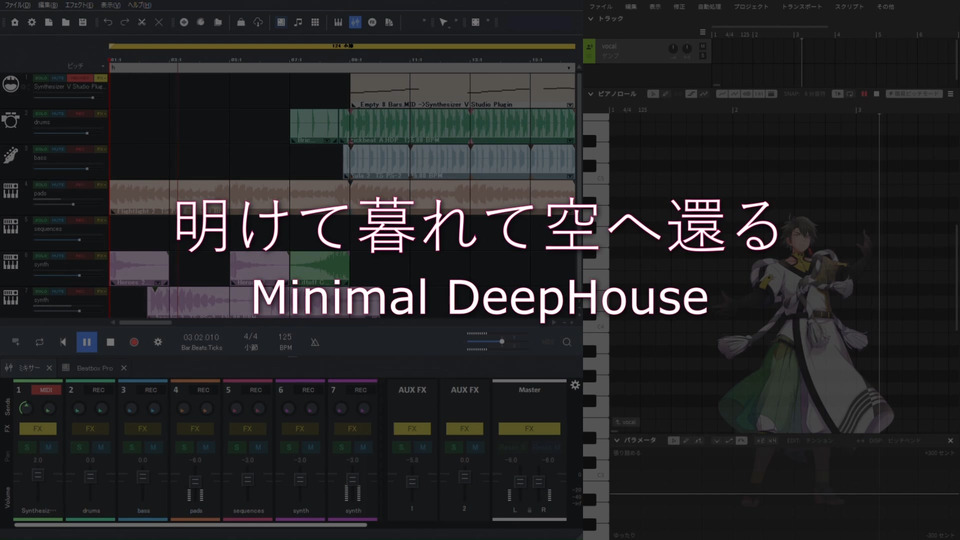Undo the last action
The height and width of the screenshot is (540, 960).
coord(108,22)
